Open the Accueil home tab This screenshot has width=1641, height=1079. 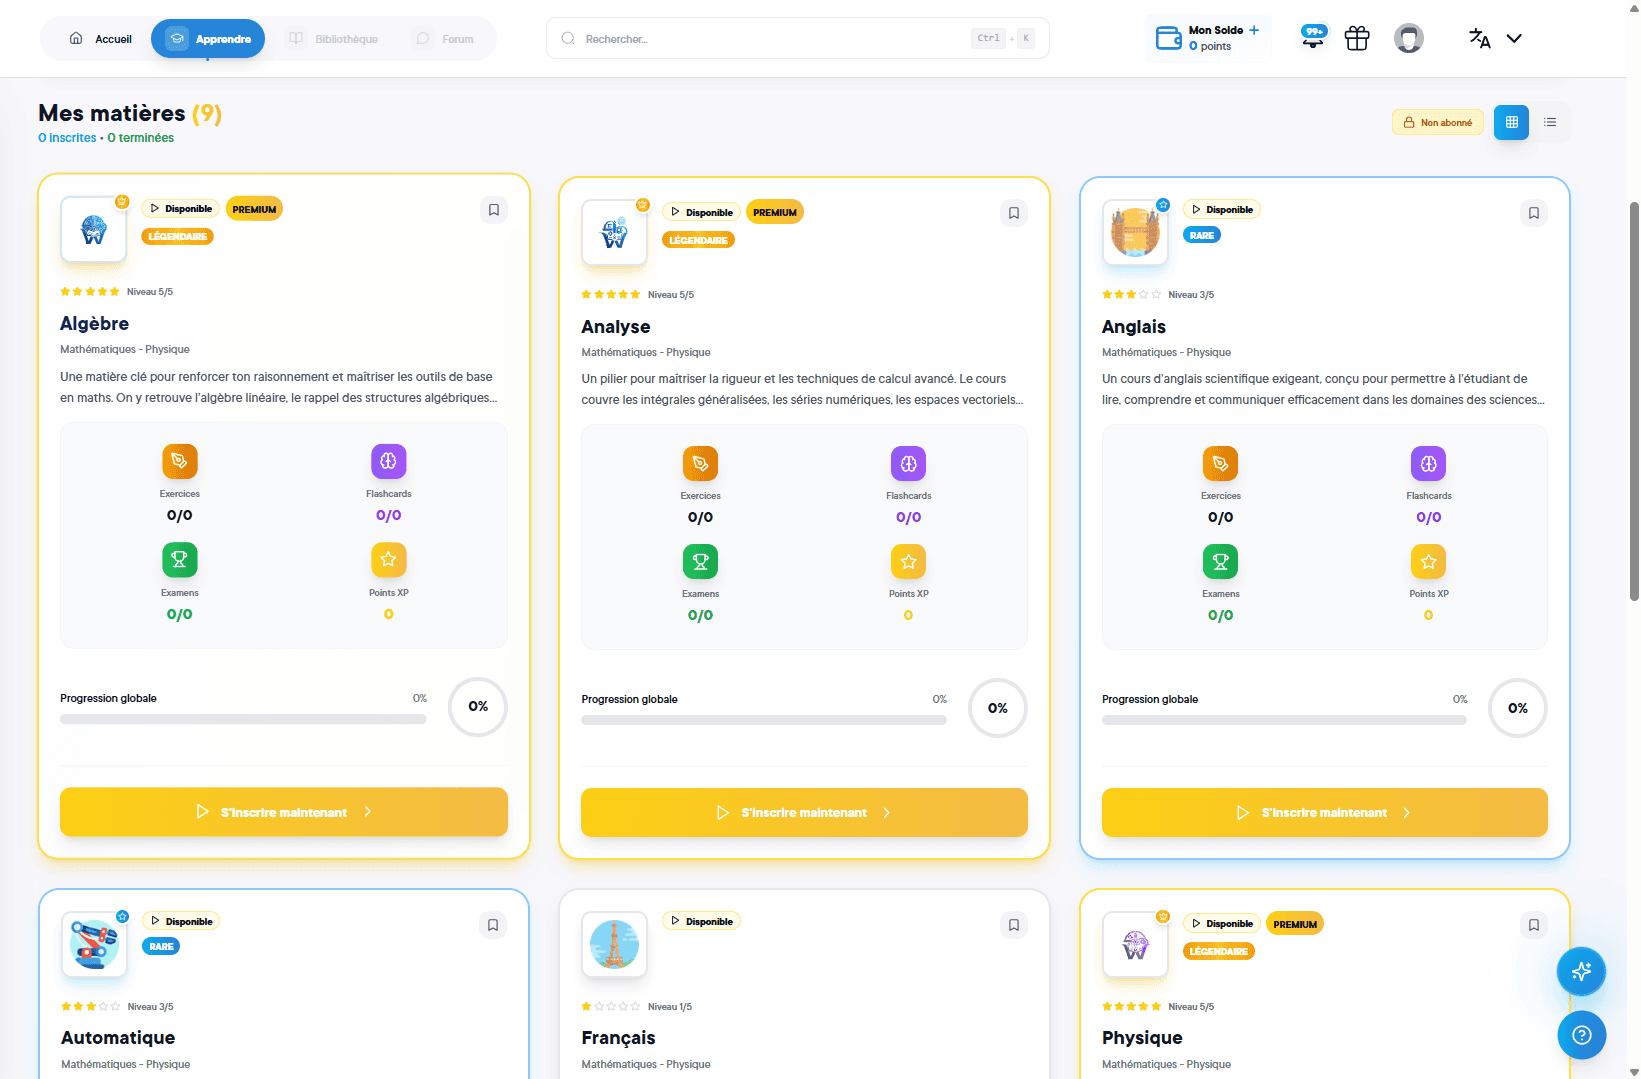[100, 39]
